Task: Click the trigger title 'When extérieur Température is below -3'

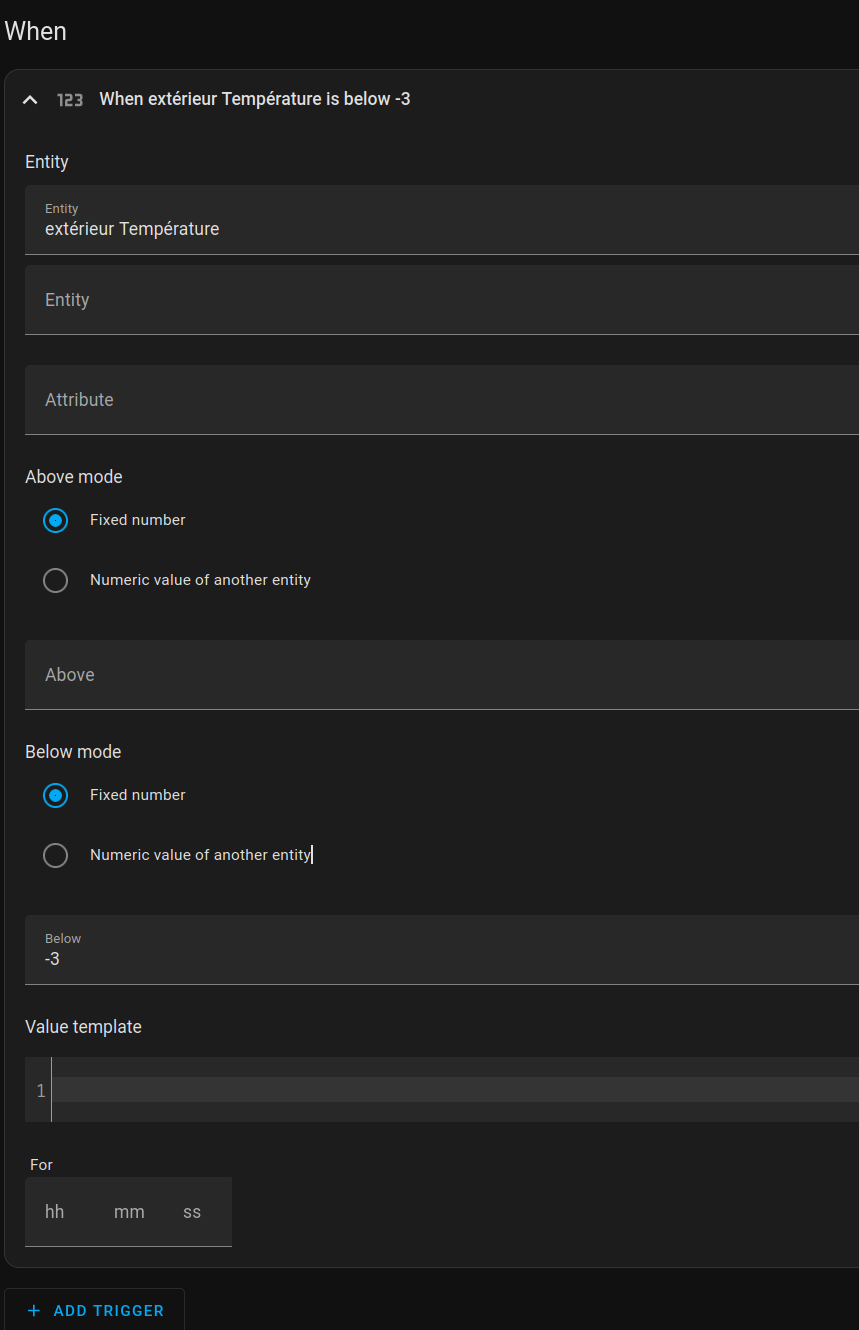Action: 255,99
